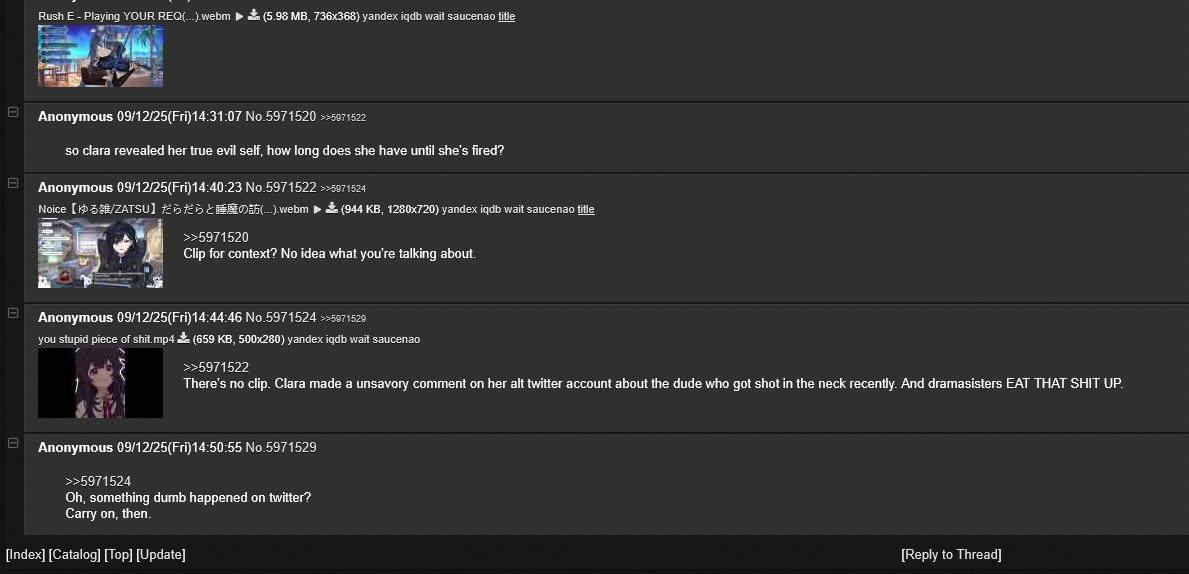Search saucenao for the mp4 file

396,339
